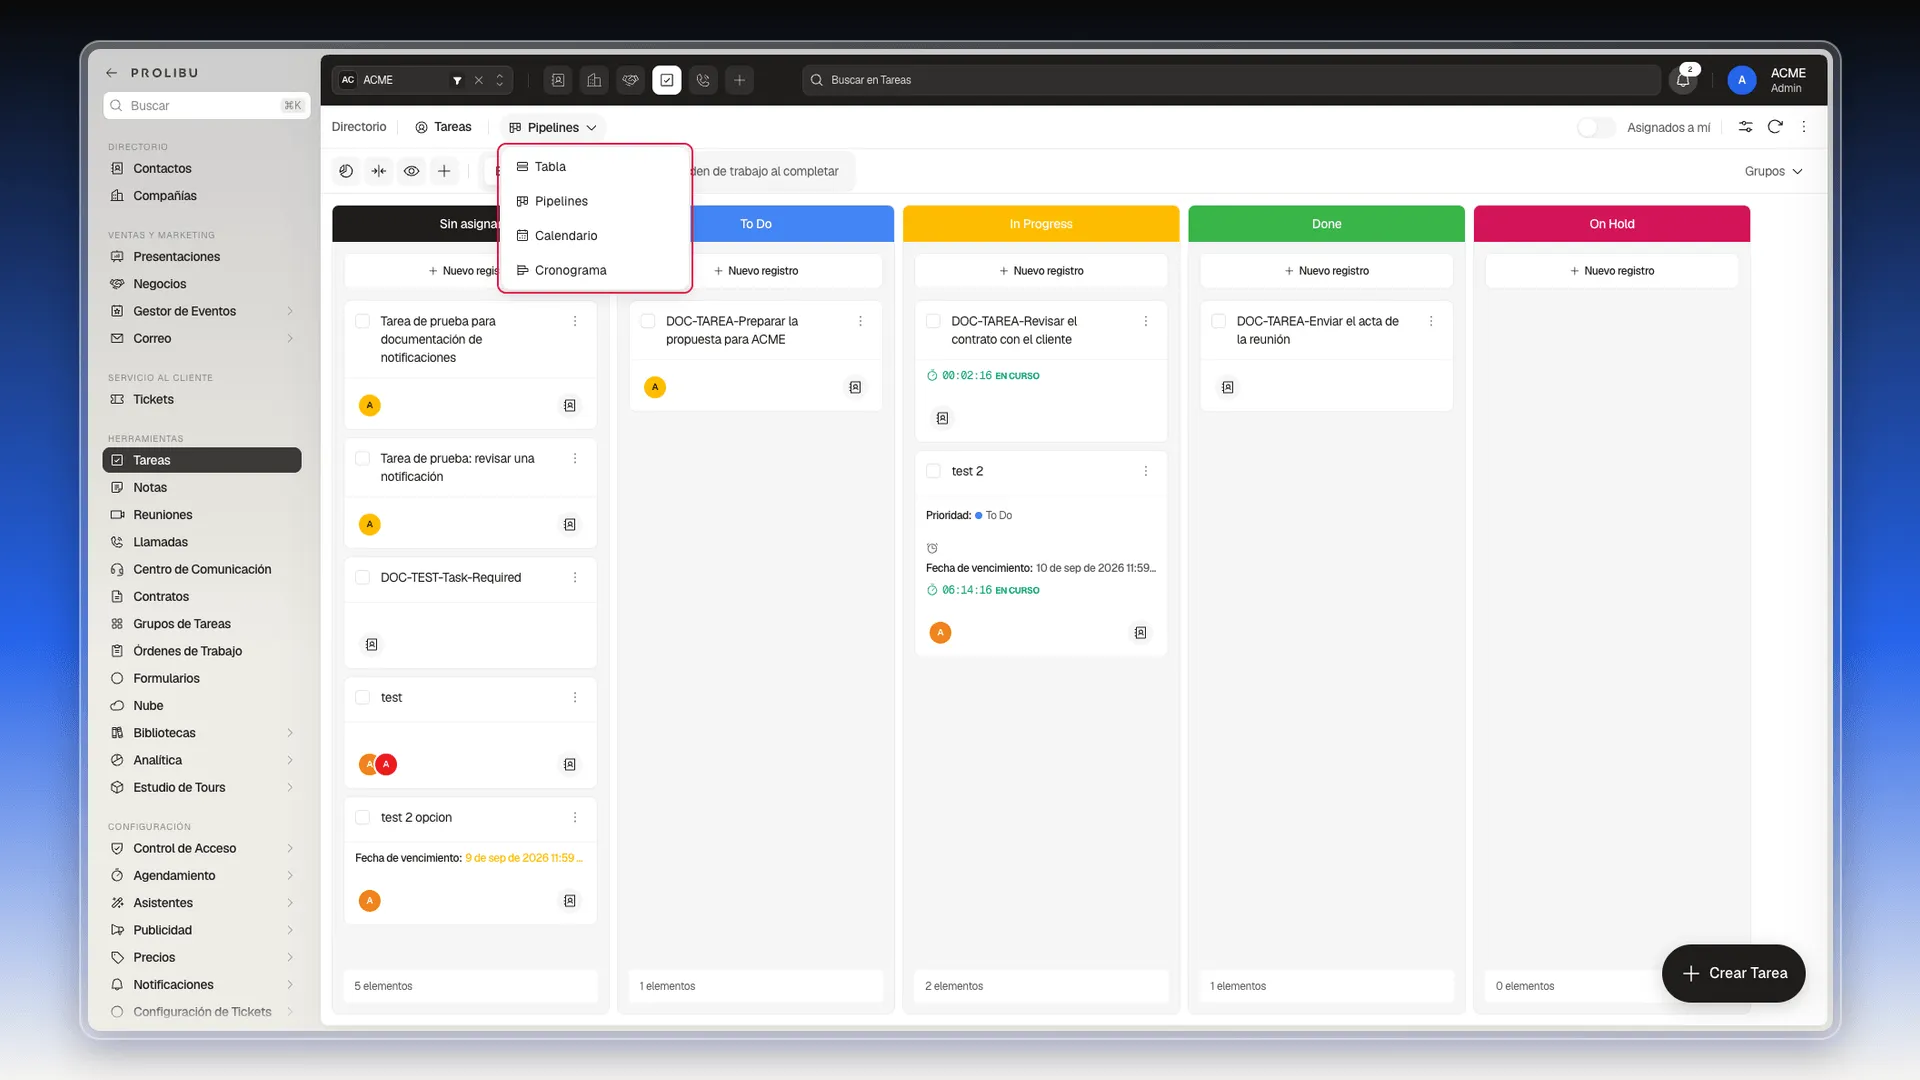Image resolution: width=1920 pixels, height=1080 pixels.
Task: Select Cronograma from the view menu
Action: (595, 270)
